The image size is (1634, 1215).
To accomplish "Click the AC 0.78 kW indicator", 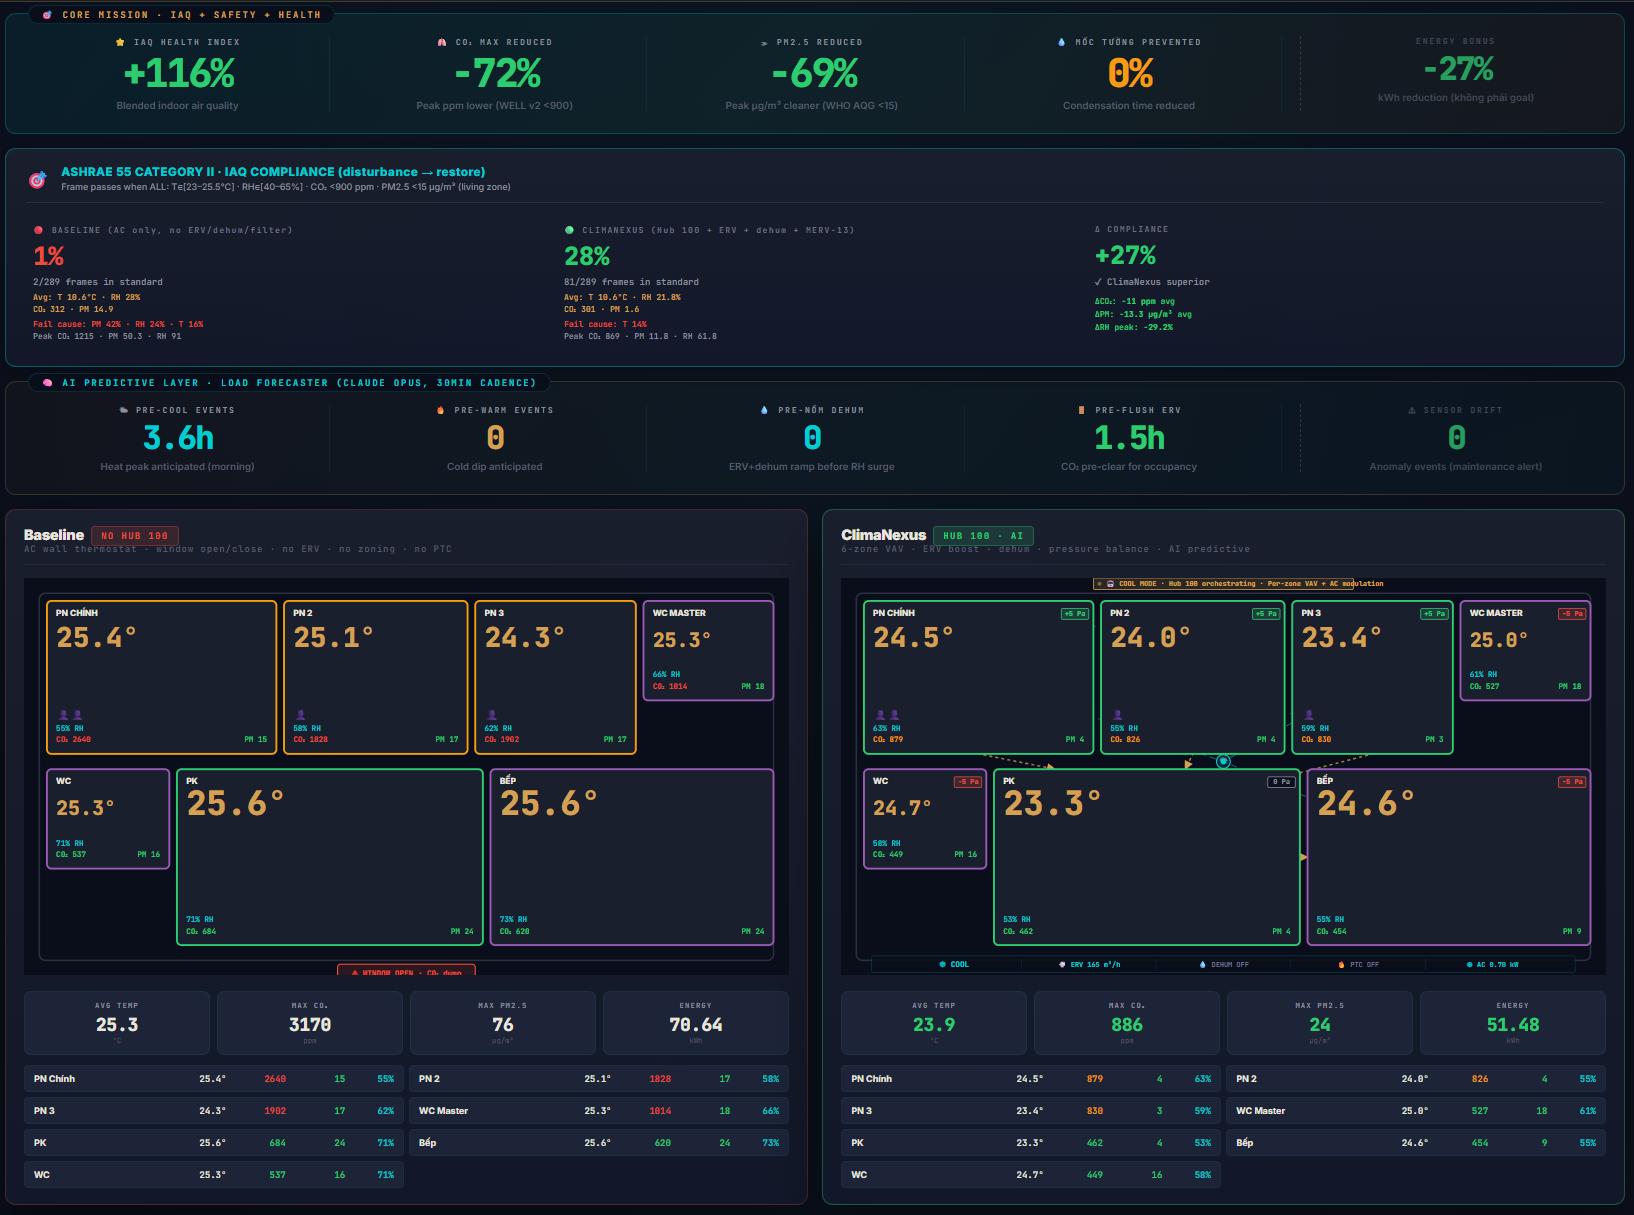I will [x=1492, y=964].
